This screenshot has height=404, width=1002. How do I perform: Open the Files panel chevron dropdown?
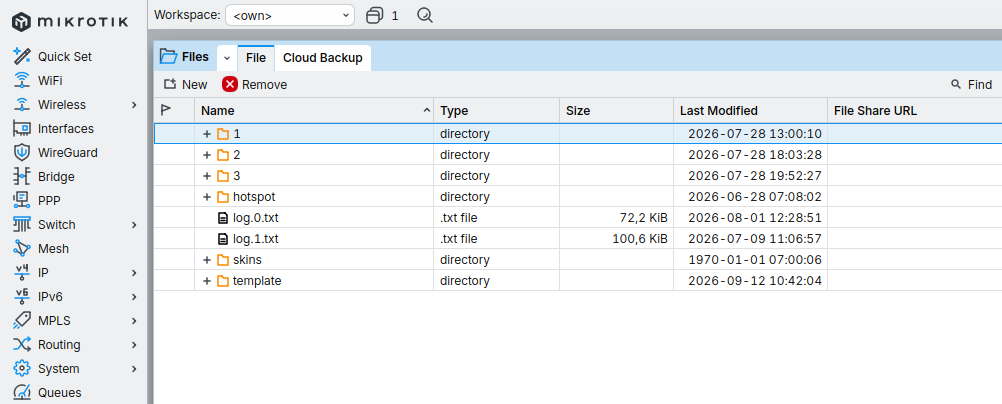pos(226,58)
